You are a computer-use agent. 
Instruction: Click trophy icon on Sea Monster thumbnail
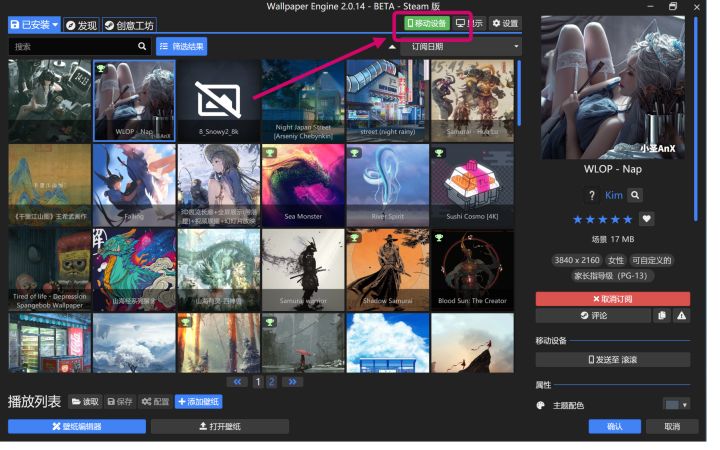pos(270,152)
